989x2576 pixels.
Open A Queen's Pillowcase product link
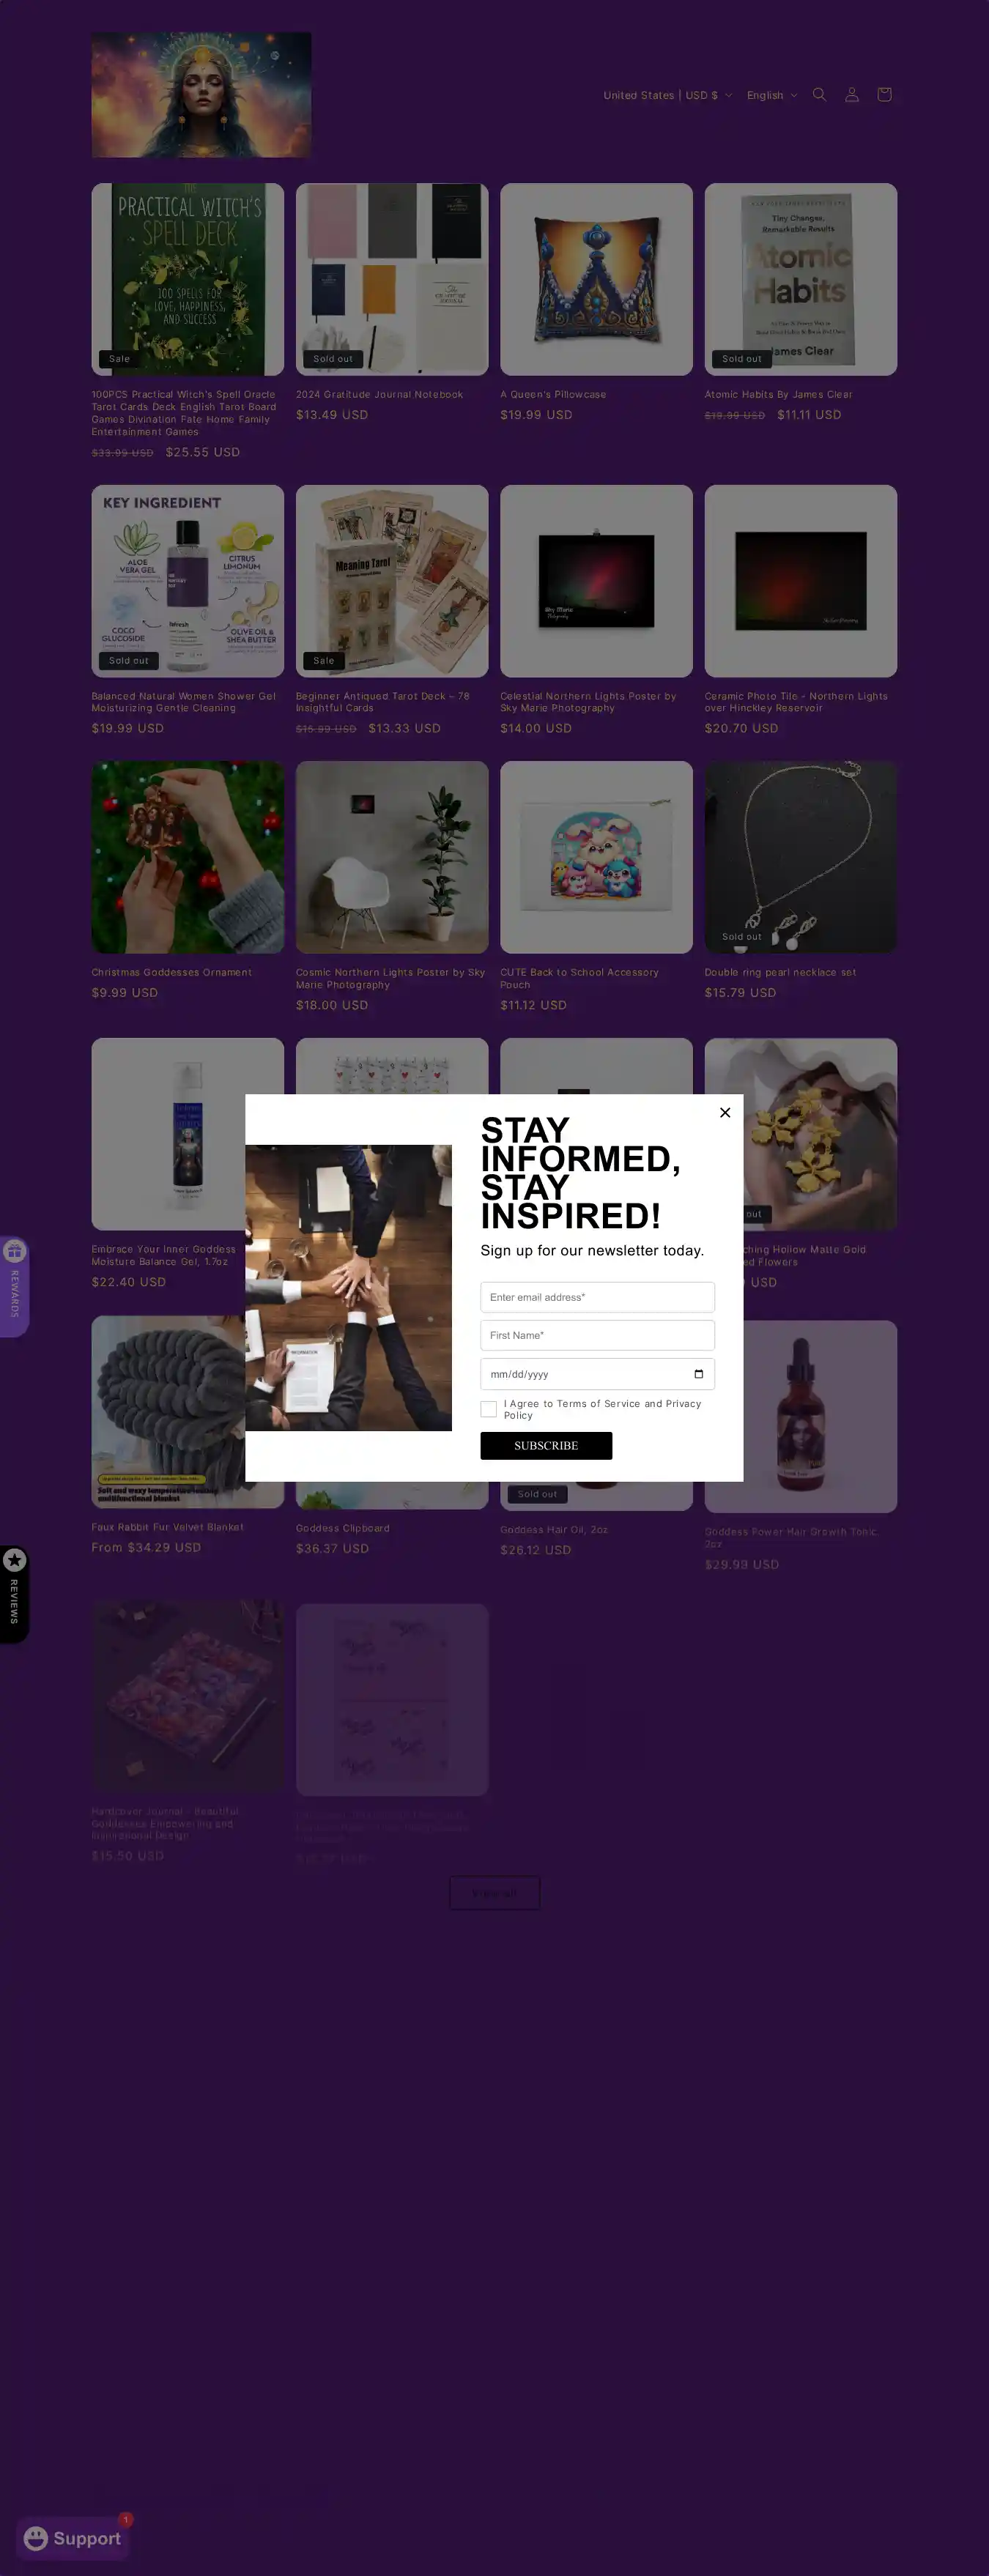pyautogui.click(x=553, y=395)
